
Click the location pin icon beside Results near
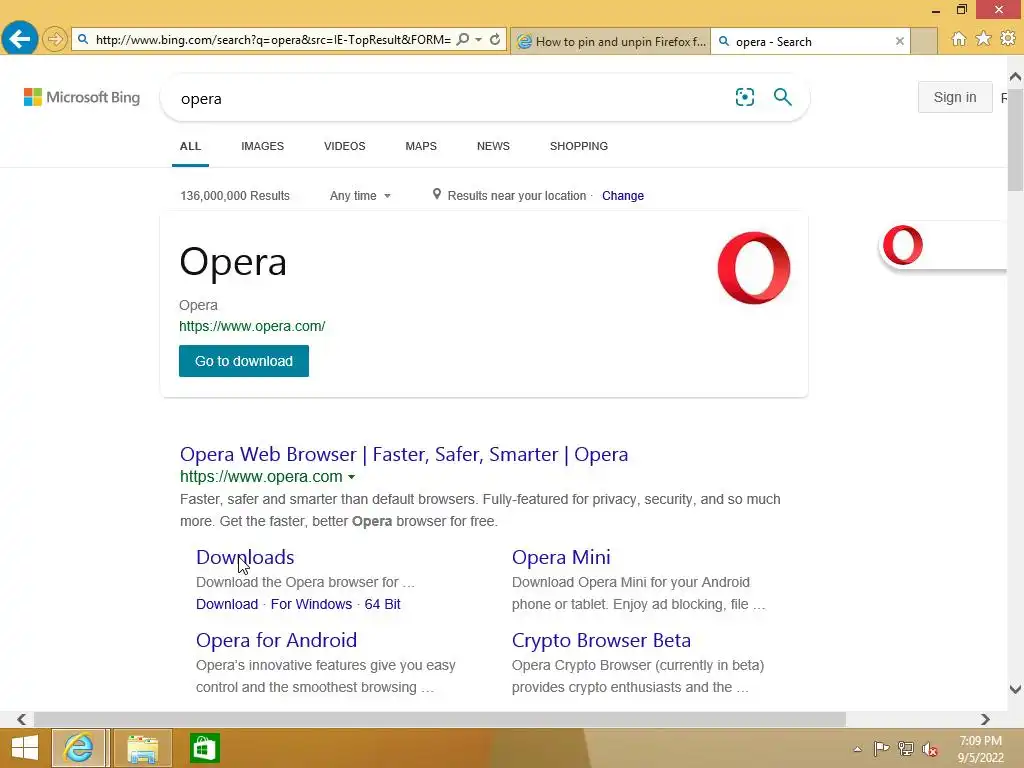click(437, 195)
